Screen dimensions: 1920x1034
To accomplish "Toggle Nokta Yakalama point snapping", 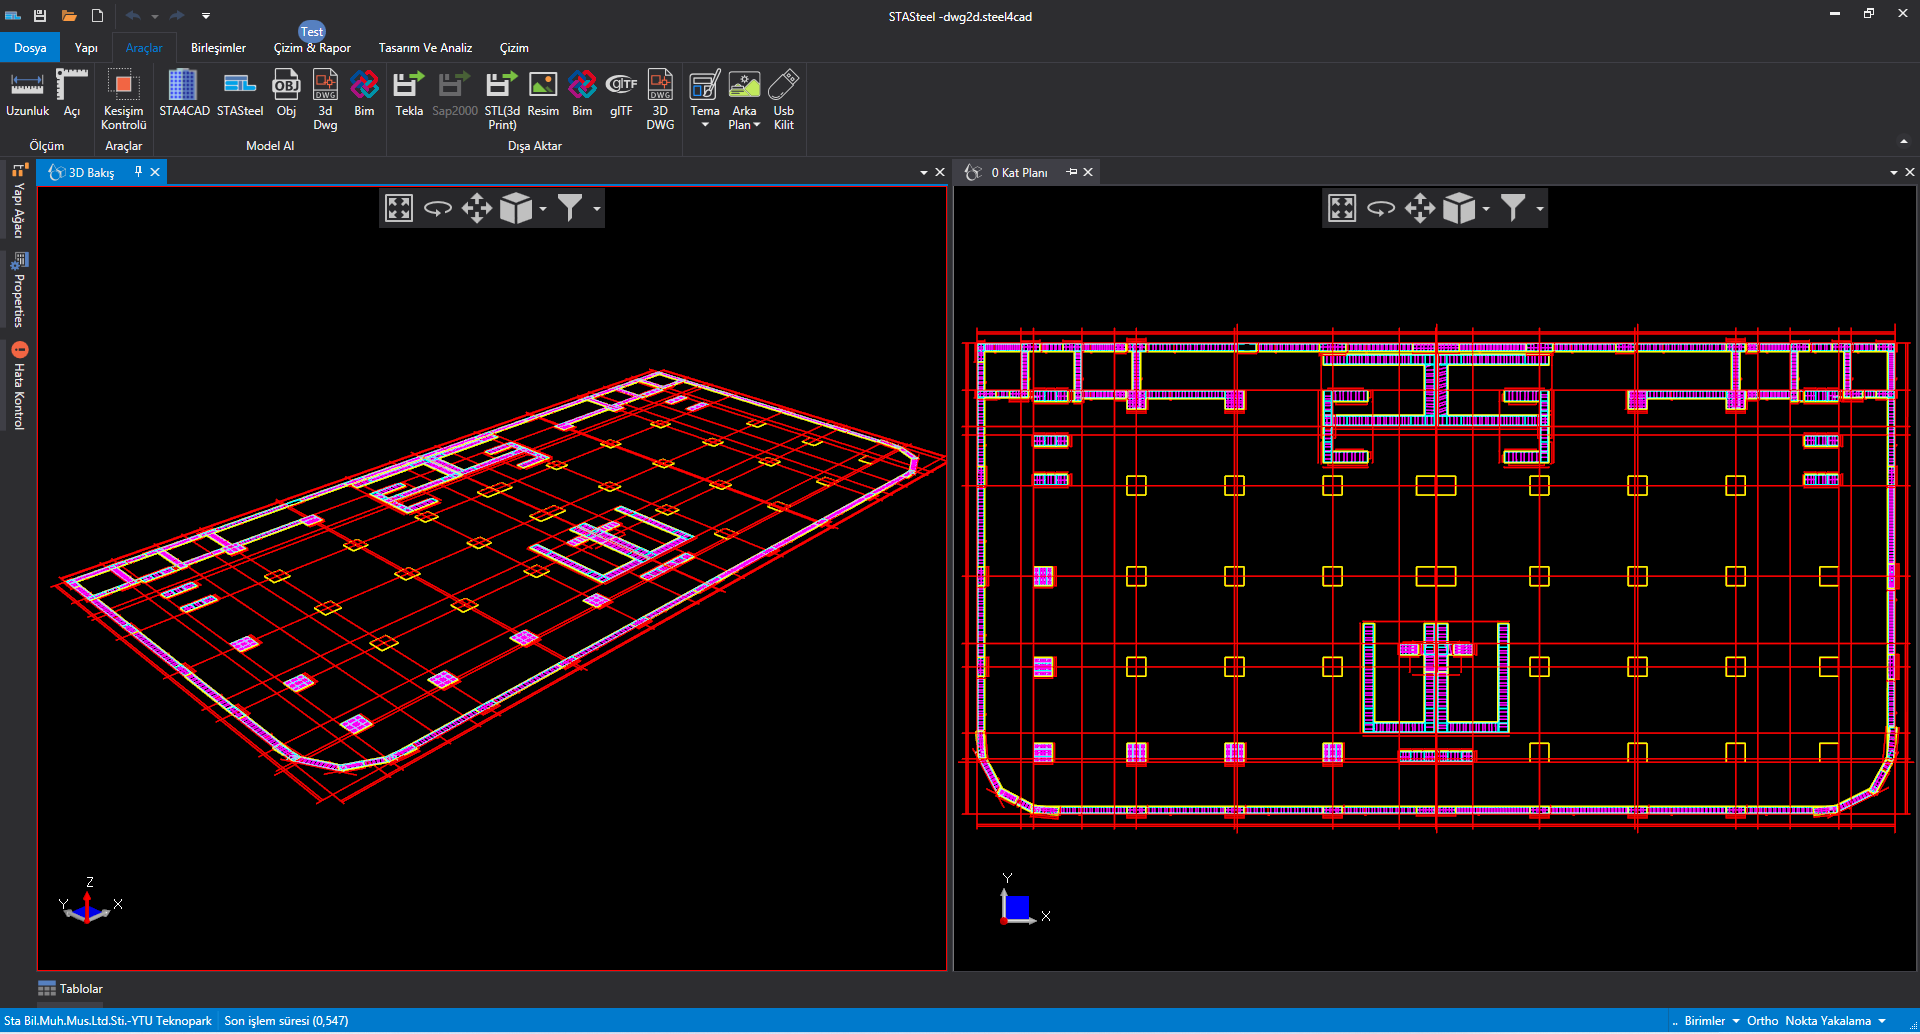I will pyautogui.click(x=1828, y=1021).
